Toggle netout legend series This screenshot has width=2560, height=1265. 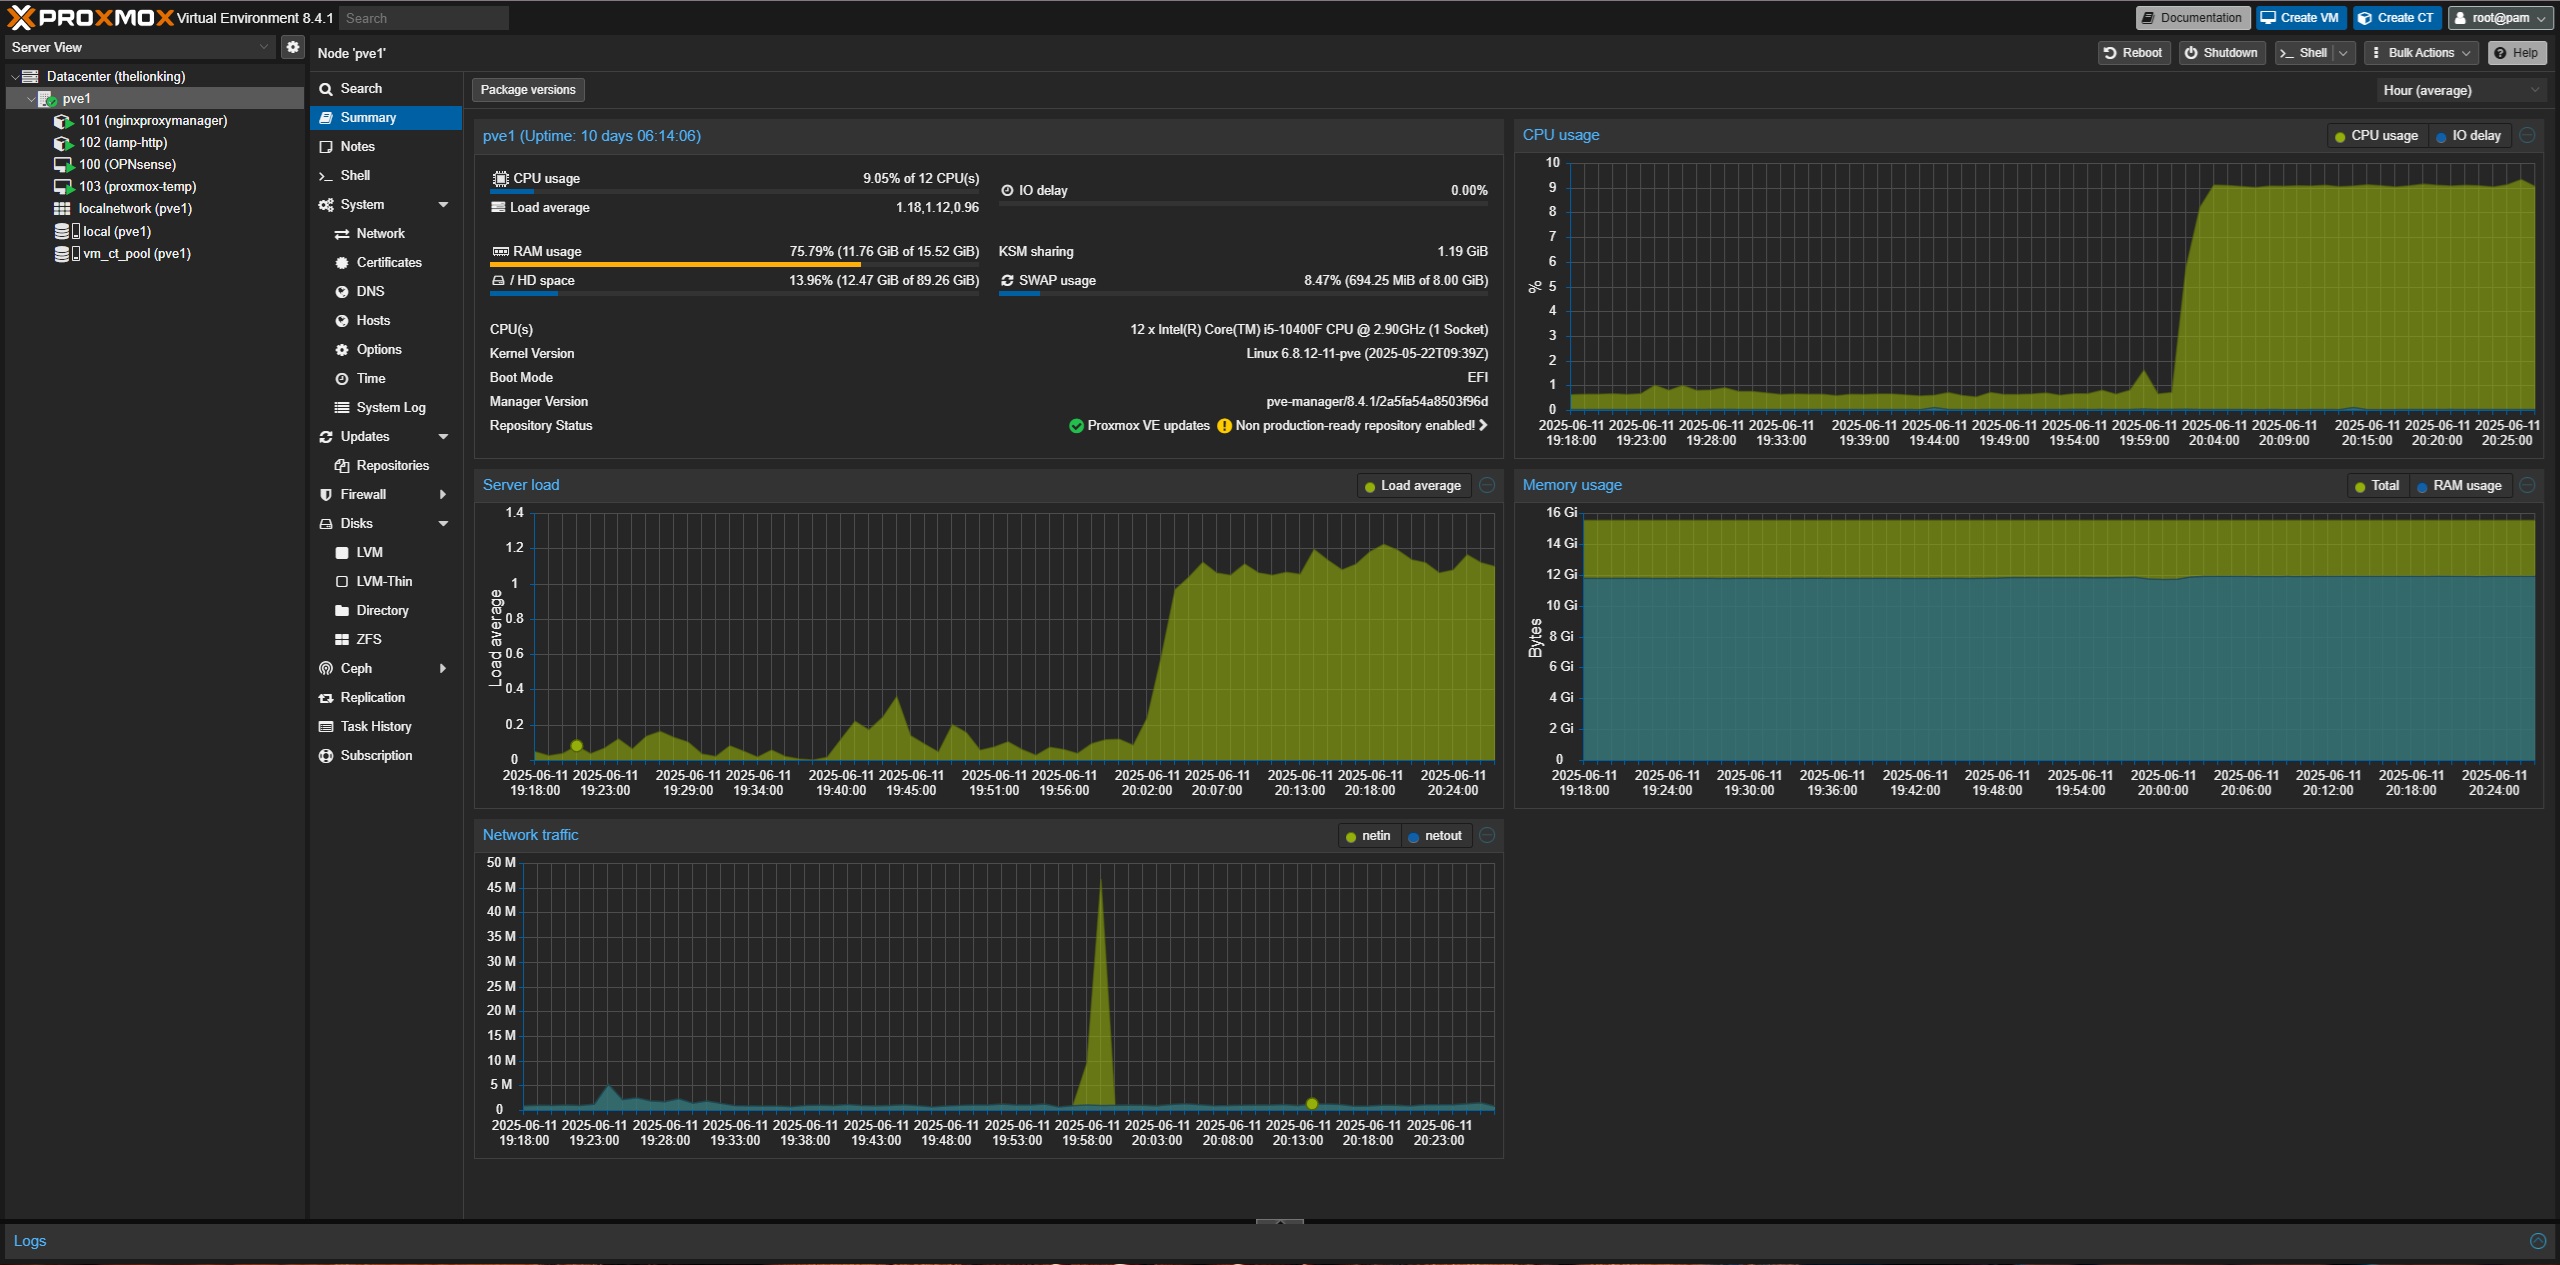point(1435,836)
